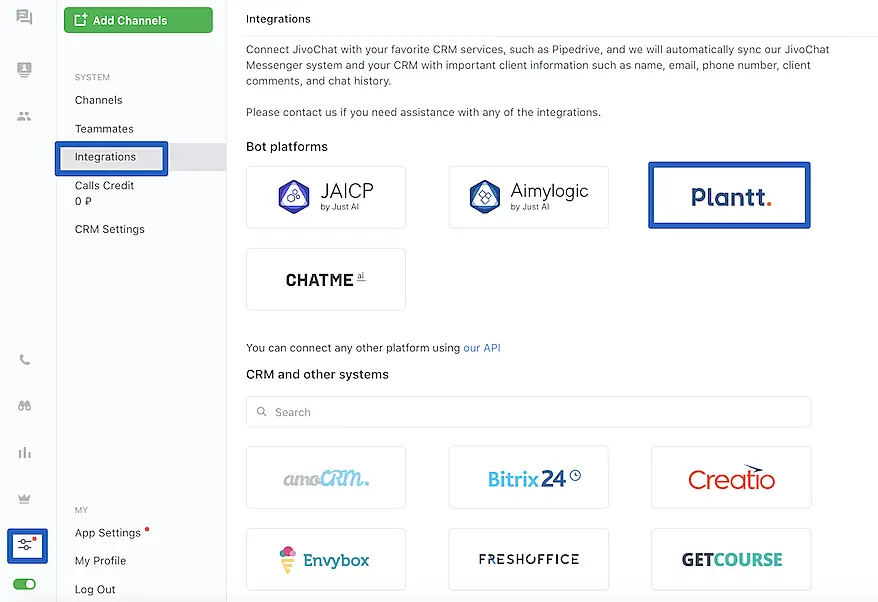Open the team members icon
The height and width of the screenshot is (602, 878).
(25, 116)
